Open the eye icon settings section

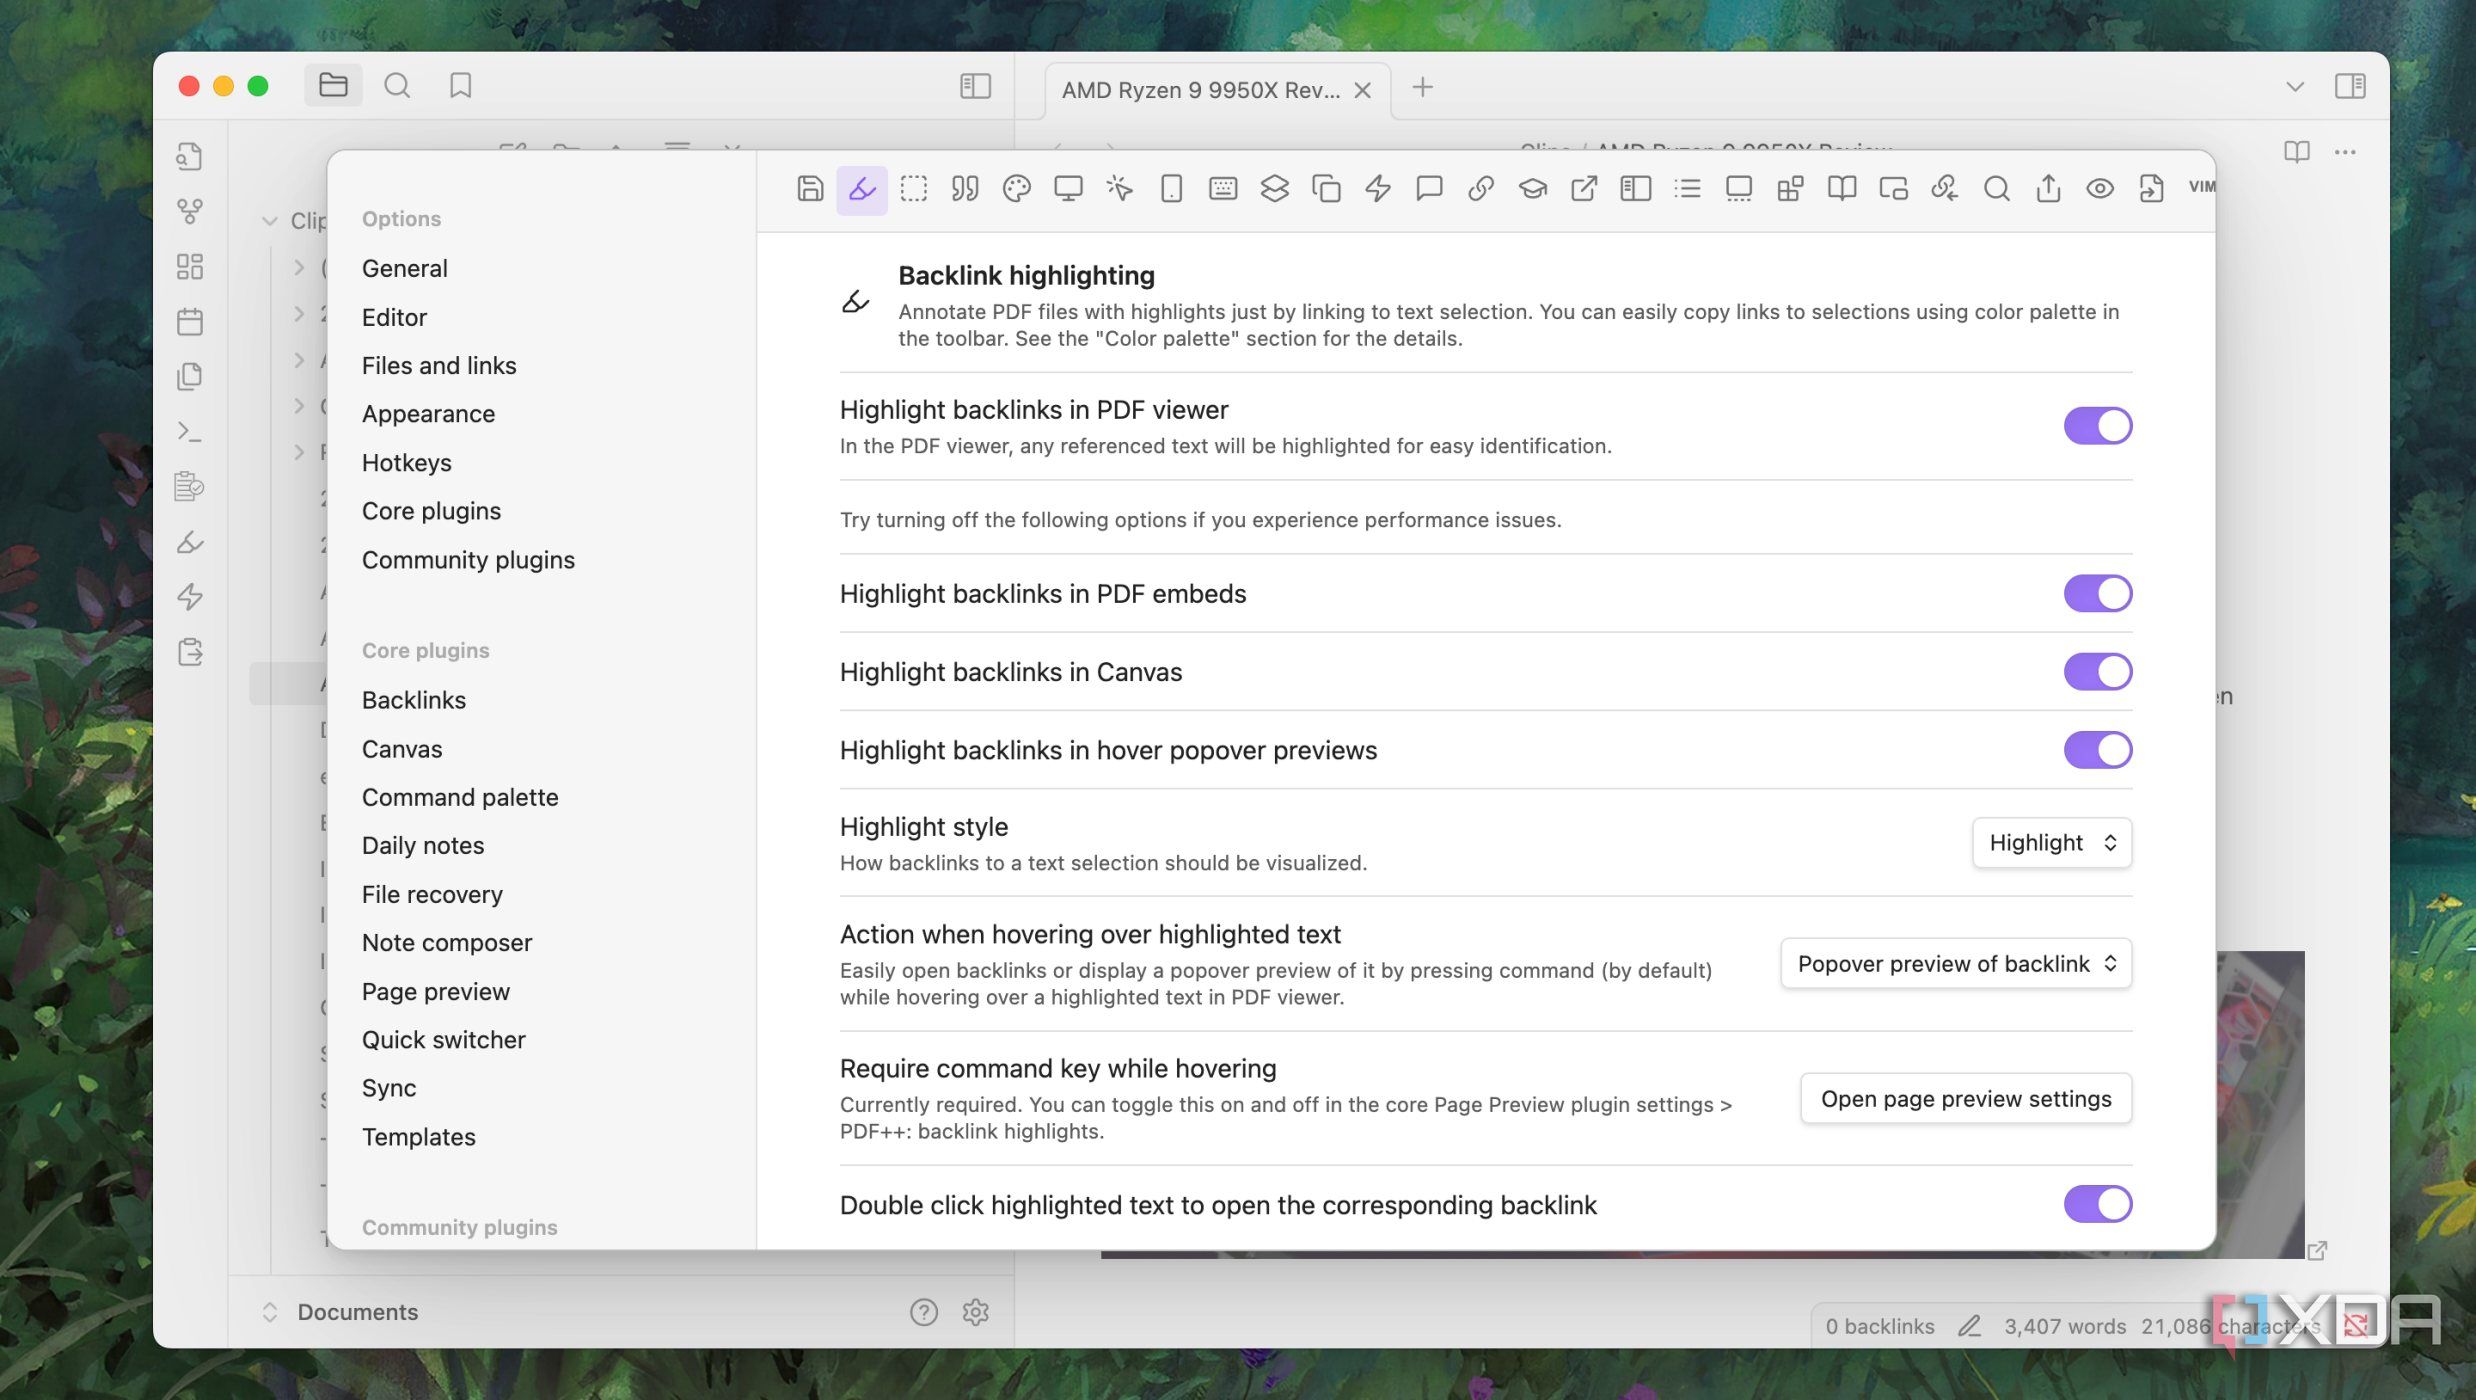click(x=2100, y=189)
